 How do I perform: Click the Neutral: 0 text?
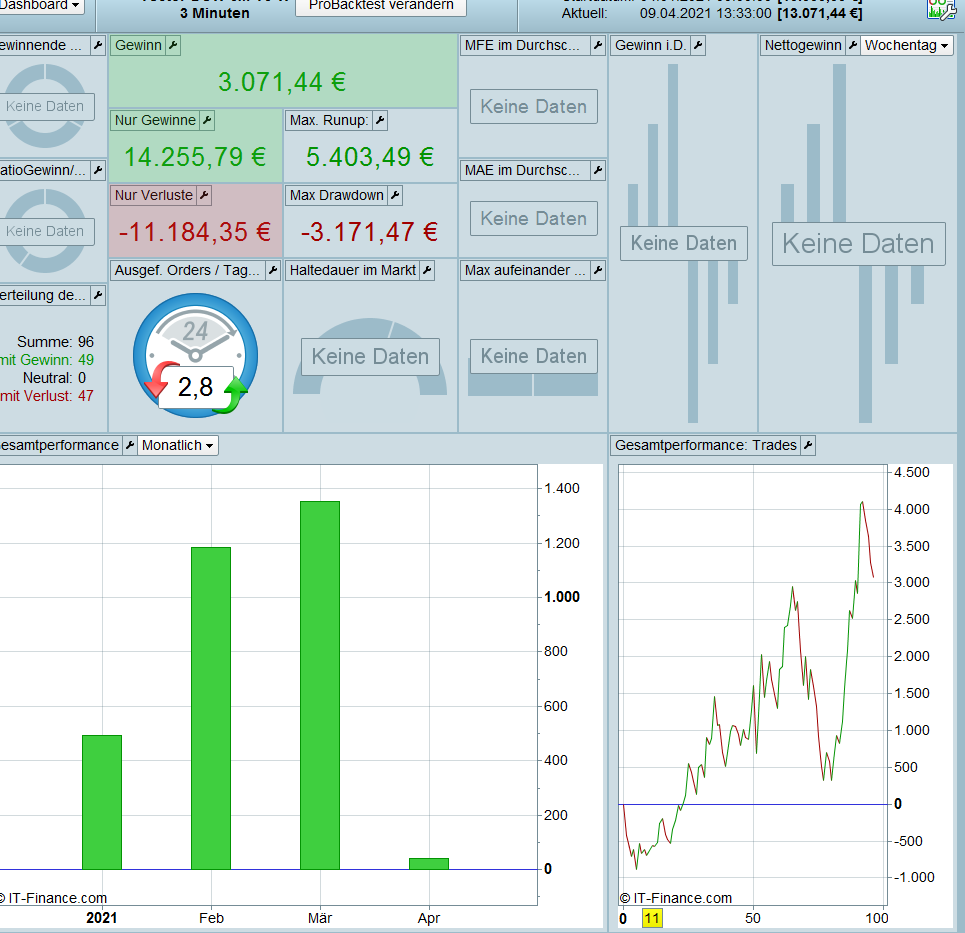(x=54, y=378)
